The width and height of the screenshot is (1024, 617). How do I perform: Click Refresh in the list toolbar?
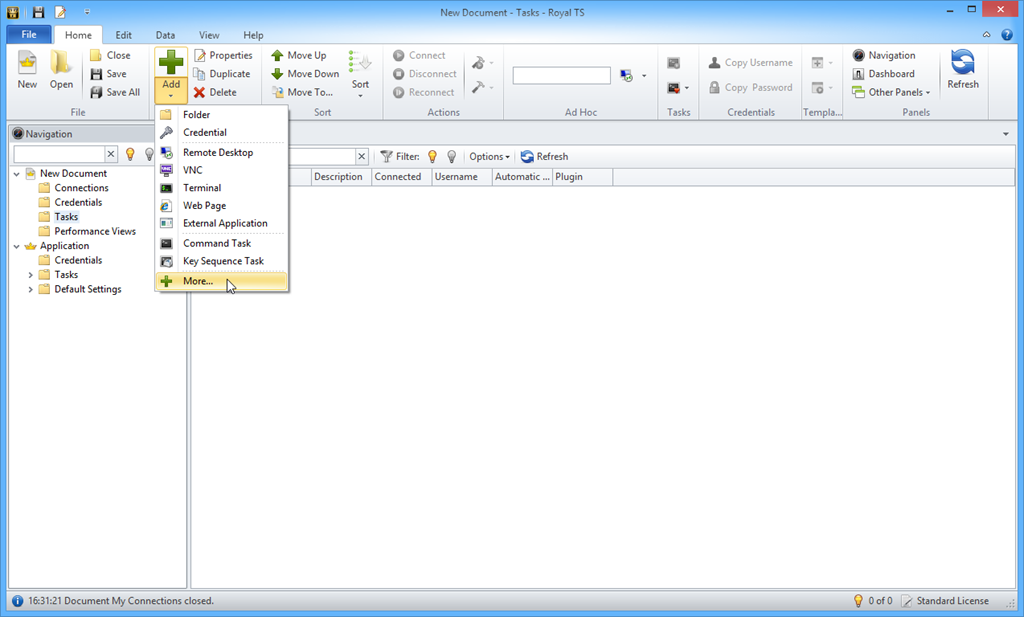point(544,157)
